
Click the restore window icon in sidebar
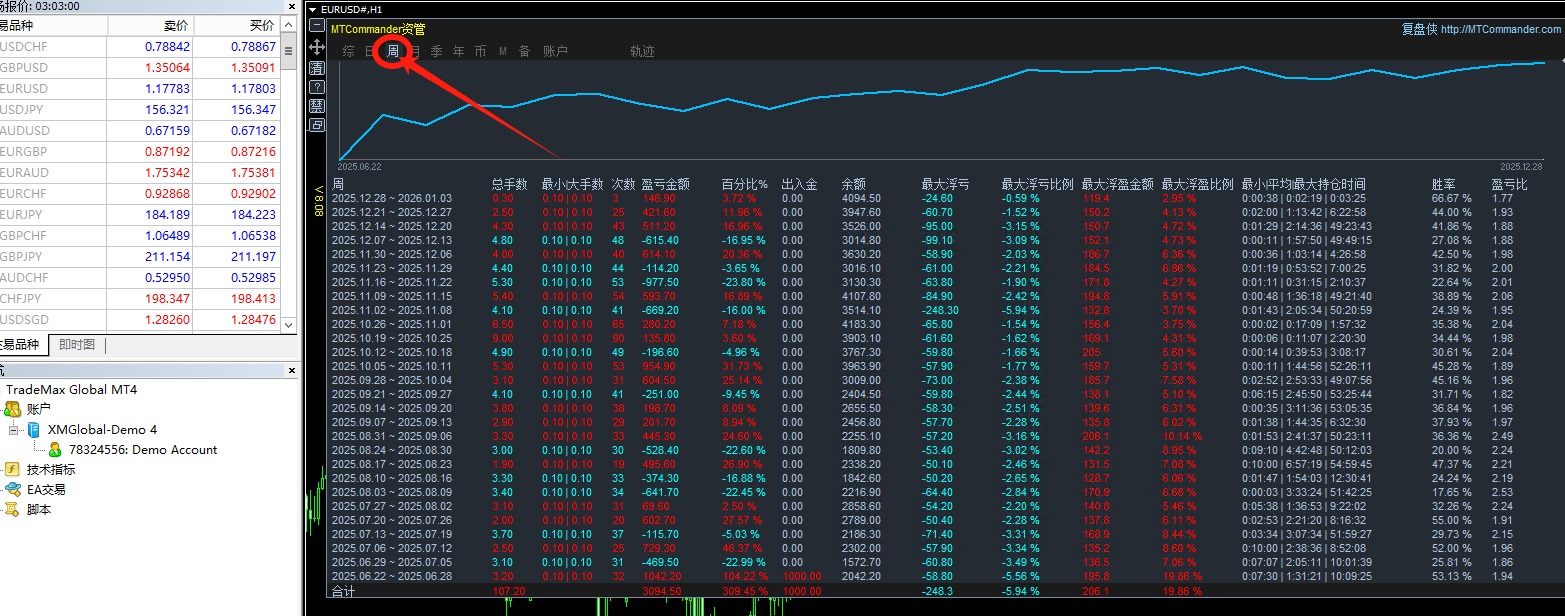[x=317, y=125]
